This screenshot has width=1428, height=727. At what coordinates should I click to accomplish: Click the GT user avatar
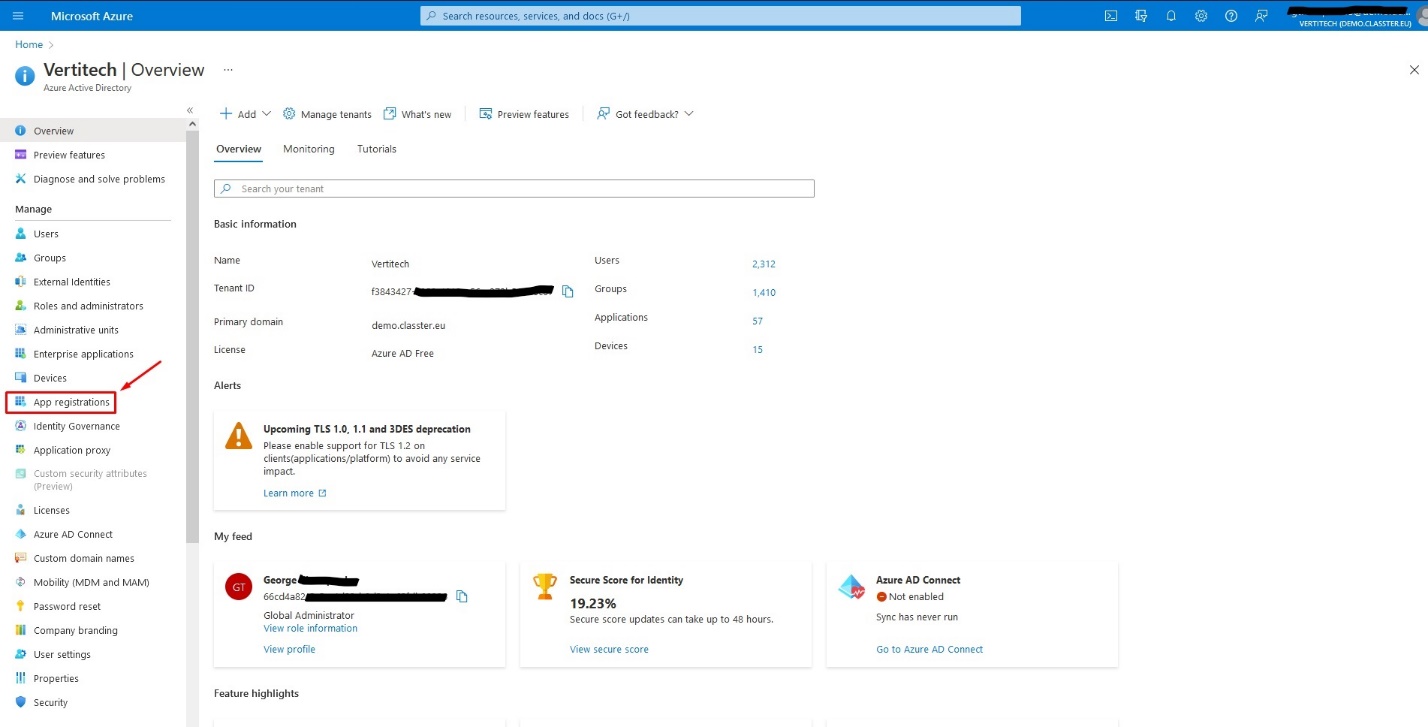(x=239, y=587)
